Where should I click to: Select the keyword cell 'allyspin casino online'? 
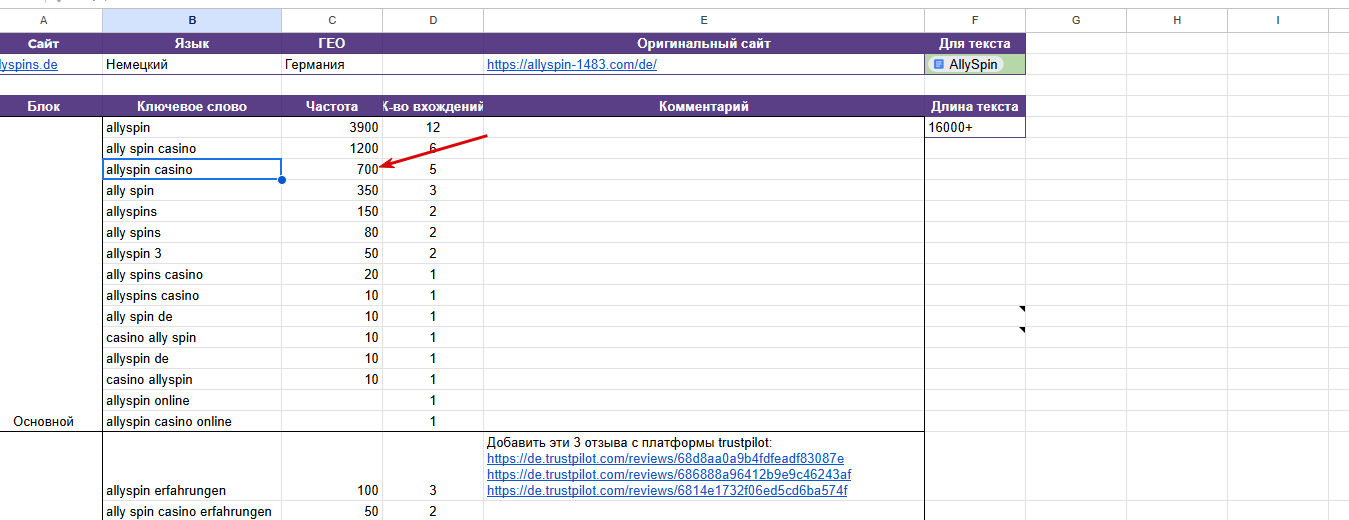[x=192, y=421]
